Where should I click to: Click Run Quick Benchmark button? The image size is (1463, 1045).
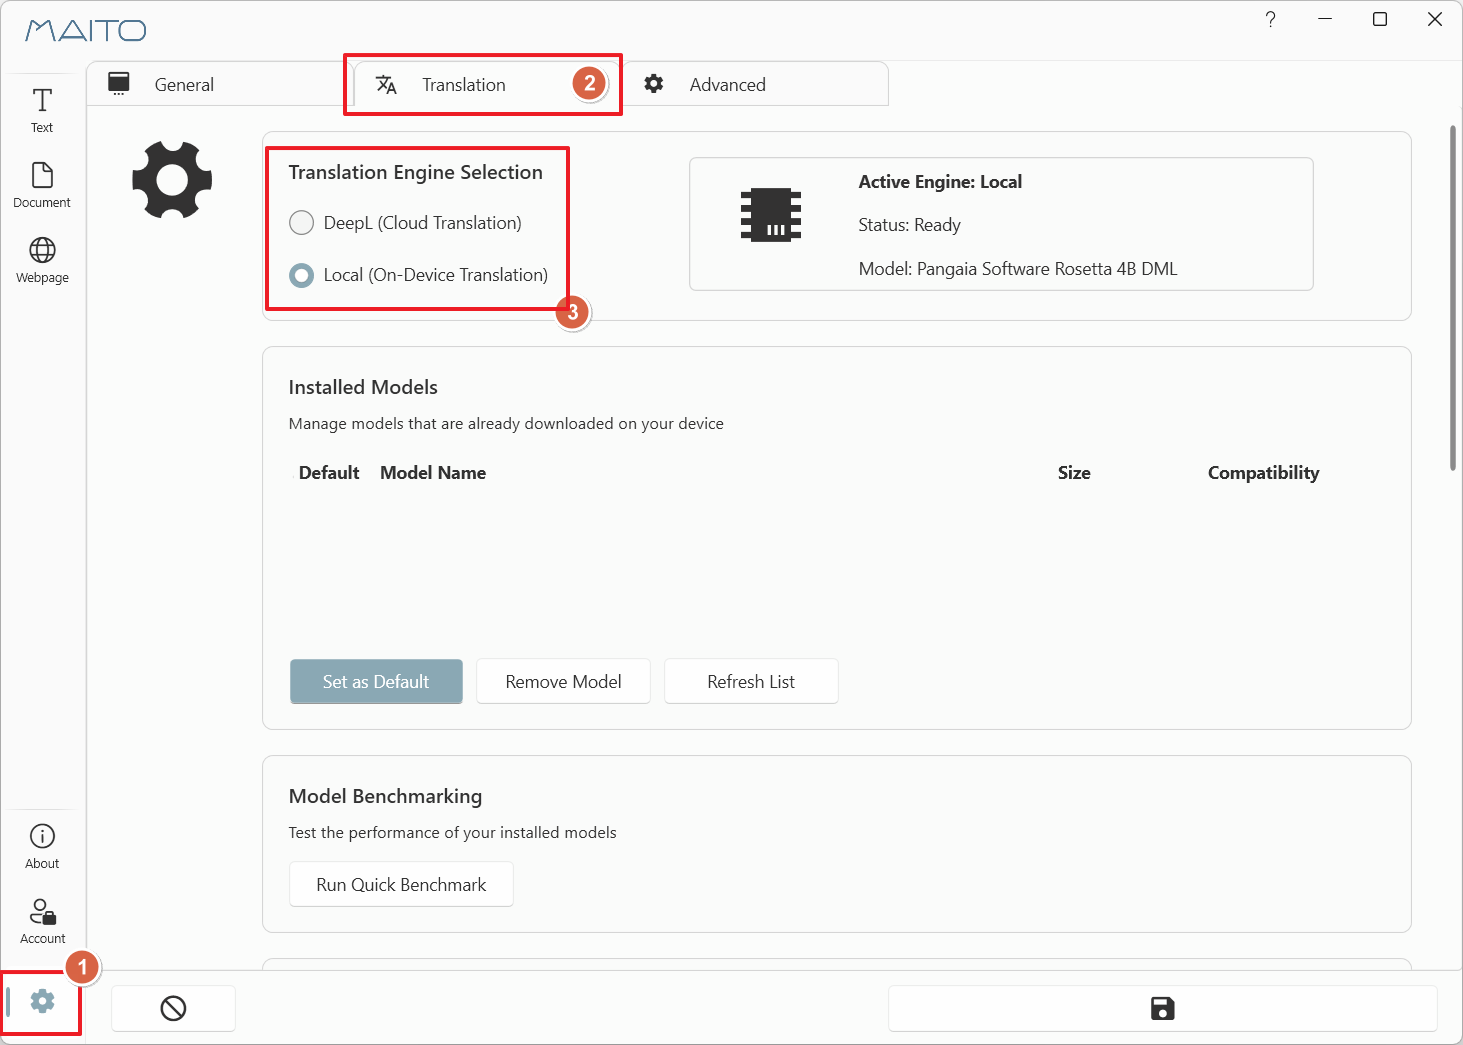point(401,885)
